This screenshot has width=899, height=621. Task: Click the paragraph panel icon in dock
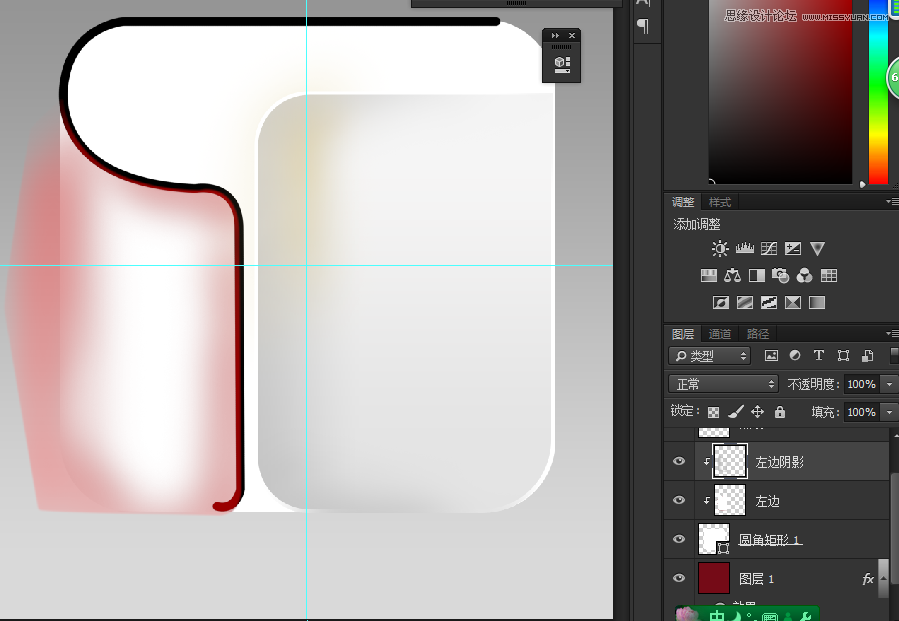(643, 25)
